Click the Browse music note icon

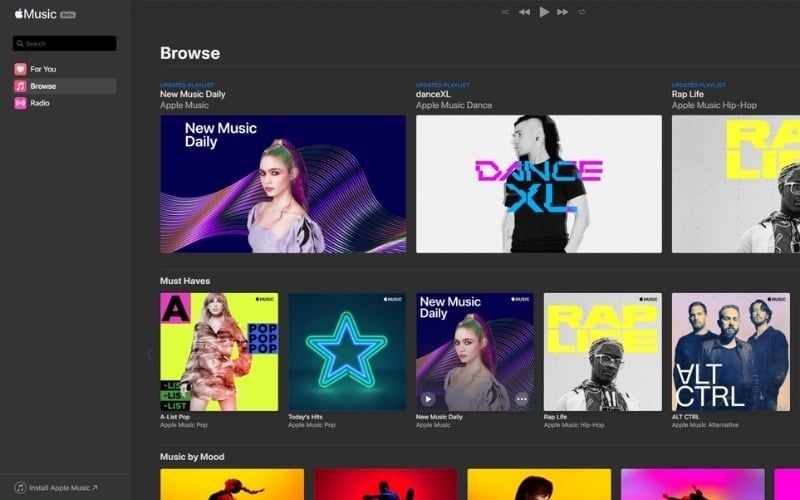[x=20, y=86]
